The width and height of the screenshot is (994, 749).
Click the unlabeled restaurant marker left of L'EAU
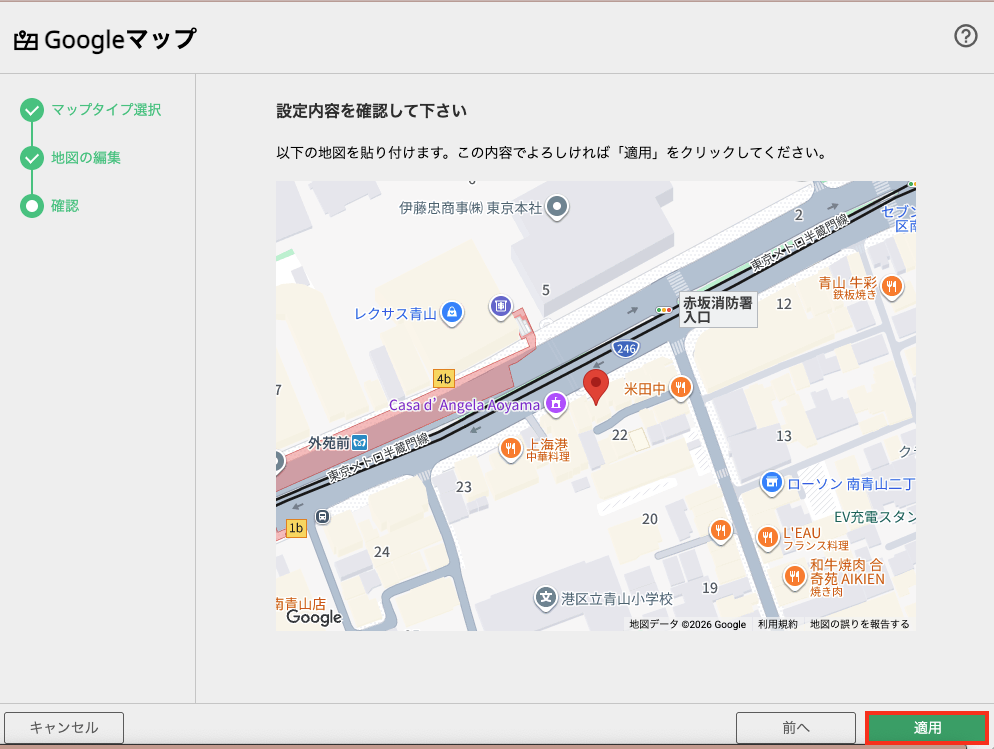(x=720, y=530)
